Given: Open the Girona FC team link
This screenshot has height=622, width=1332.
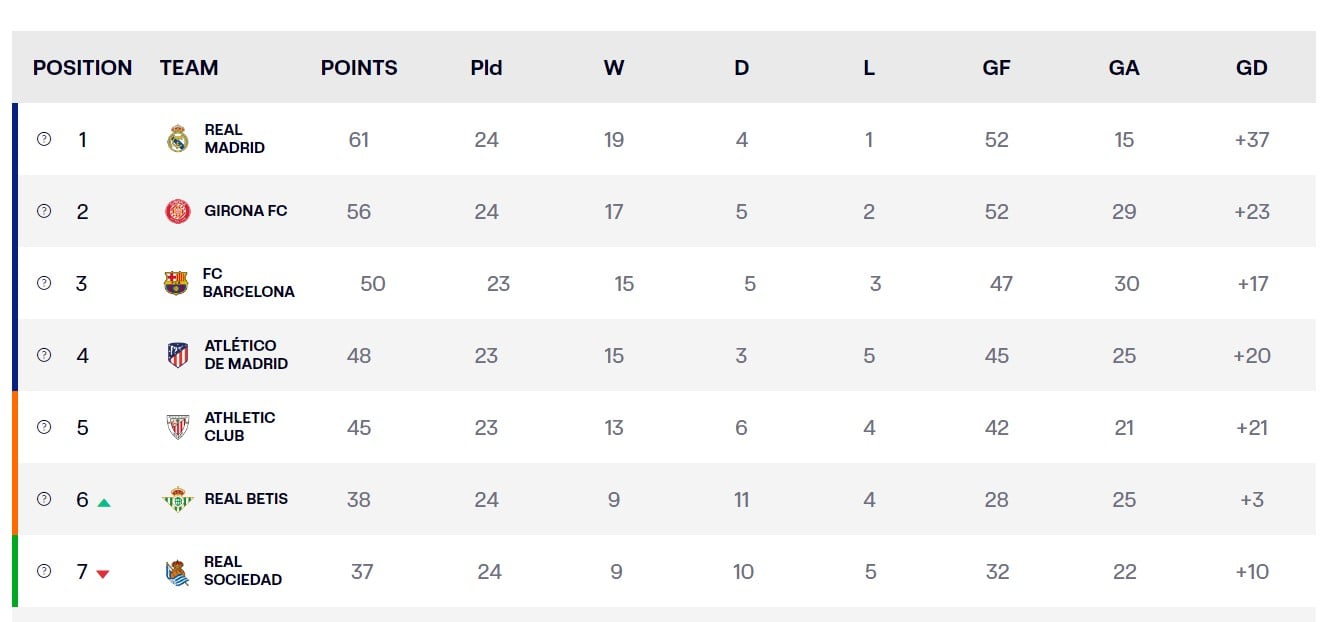Looking at the screenshot, I should pos(245,211).
